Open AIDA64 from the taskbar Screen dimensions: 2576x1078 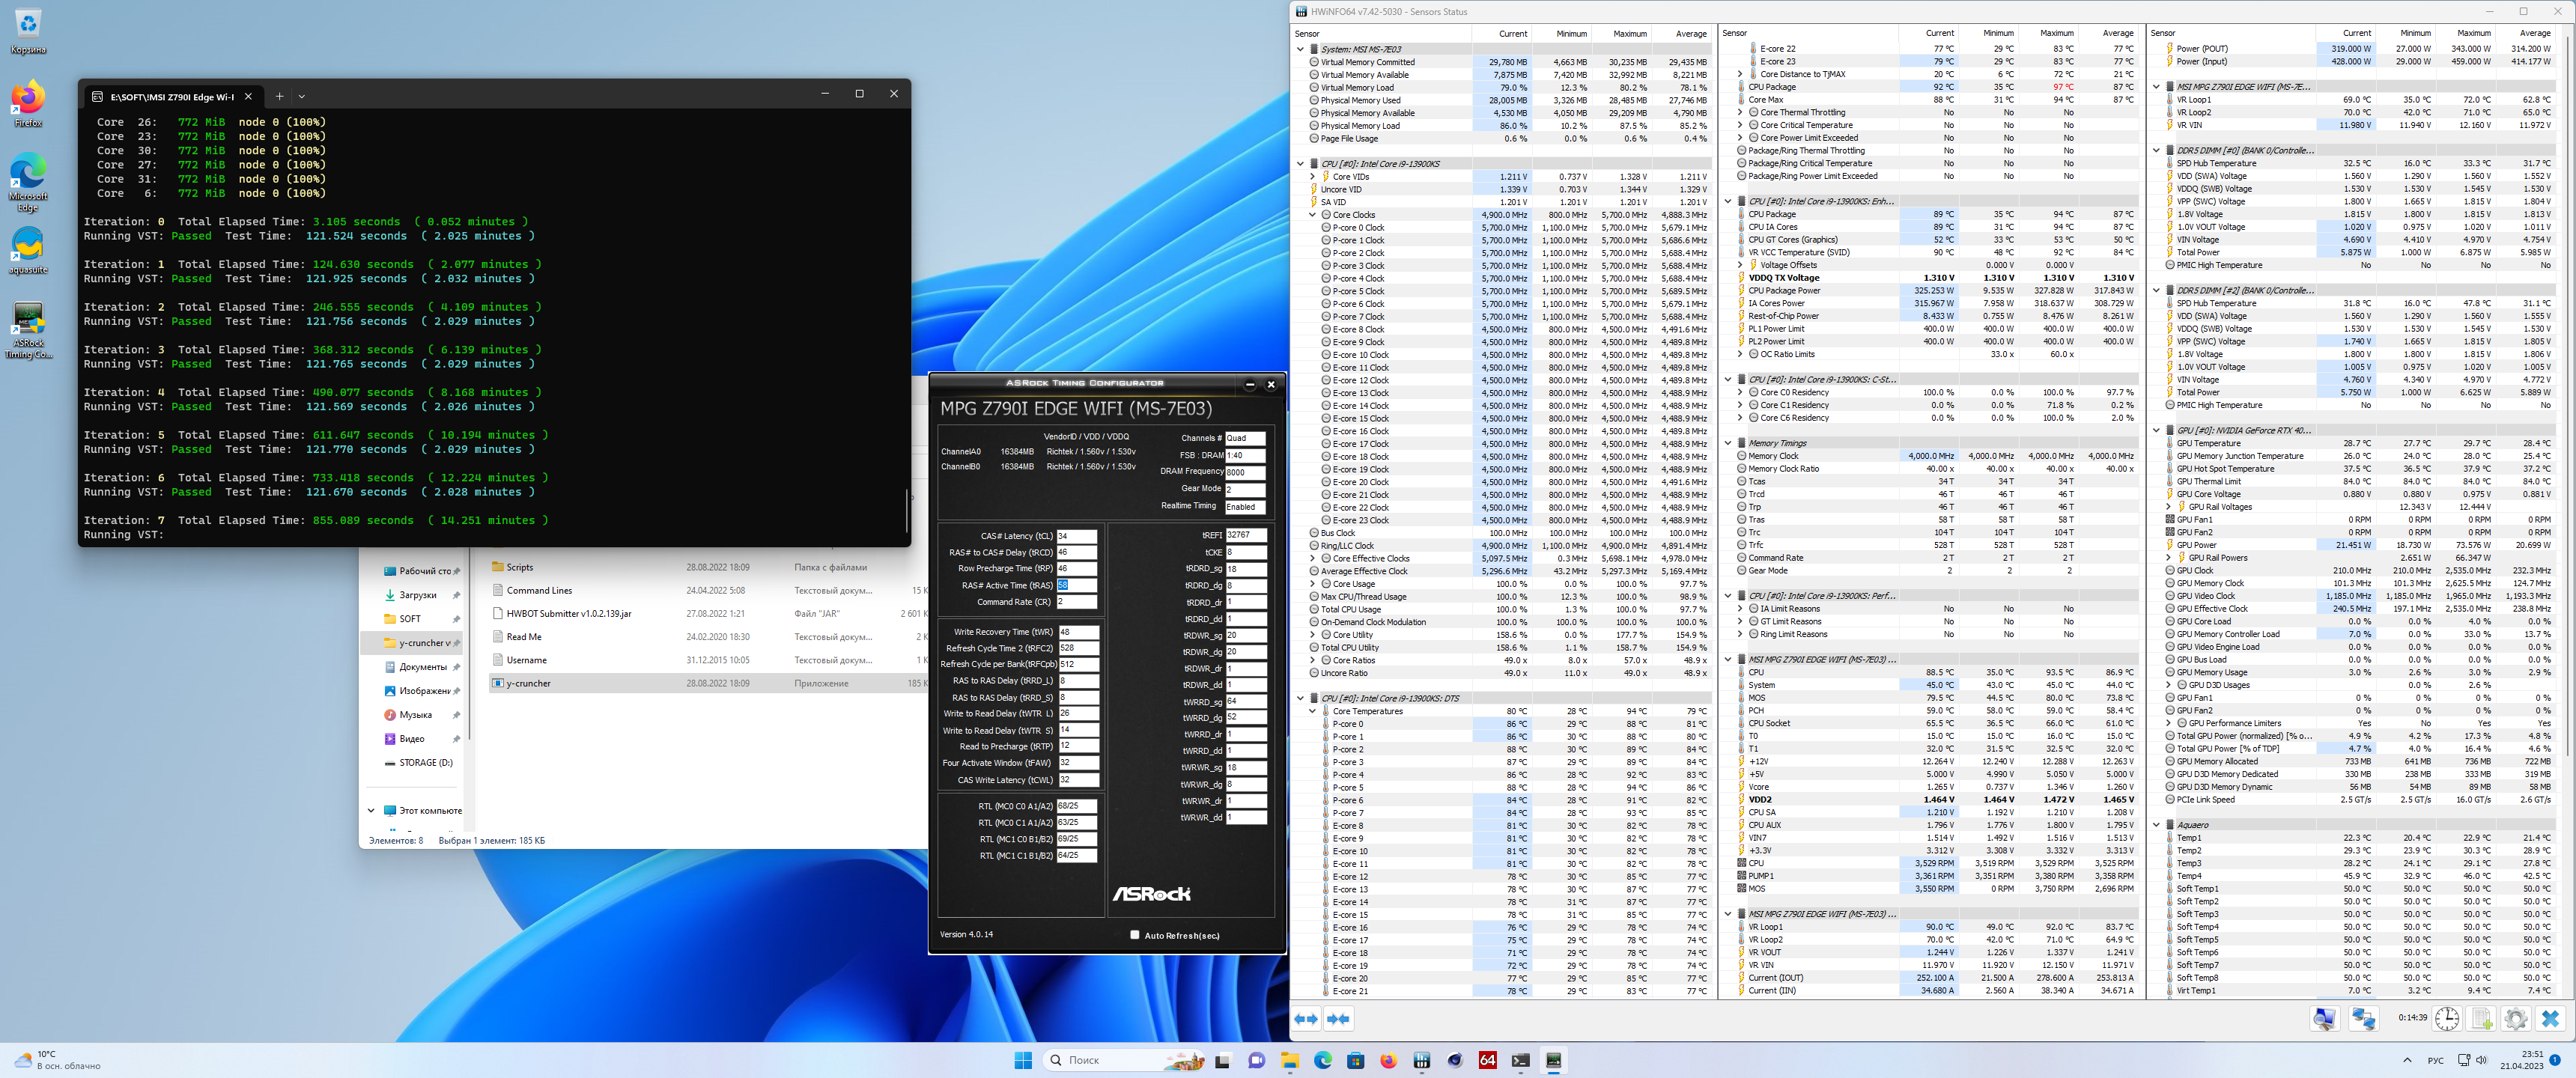pos(1487,1060)
